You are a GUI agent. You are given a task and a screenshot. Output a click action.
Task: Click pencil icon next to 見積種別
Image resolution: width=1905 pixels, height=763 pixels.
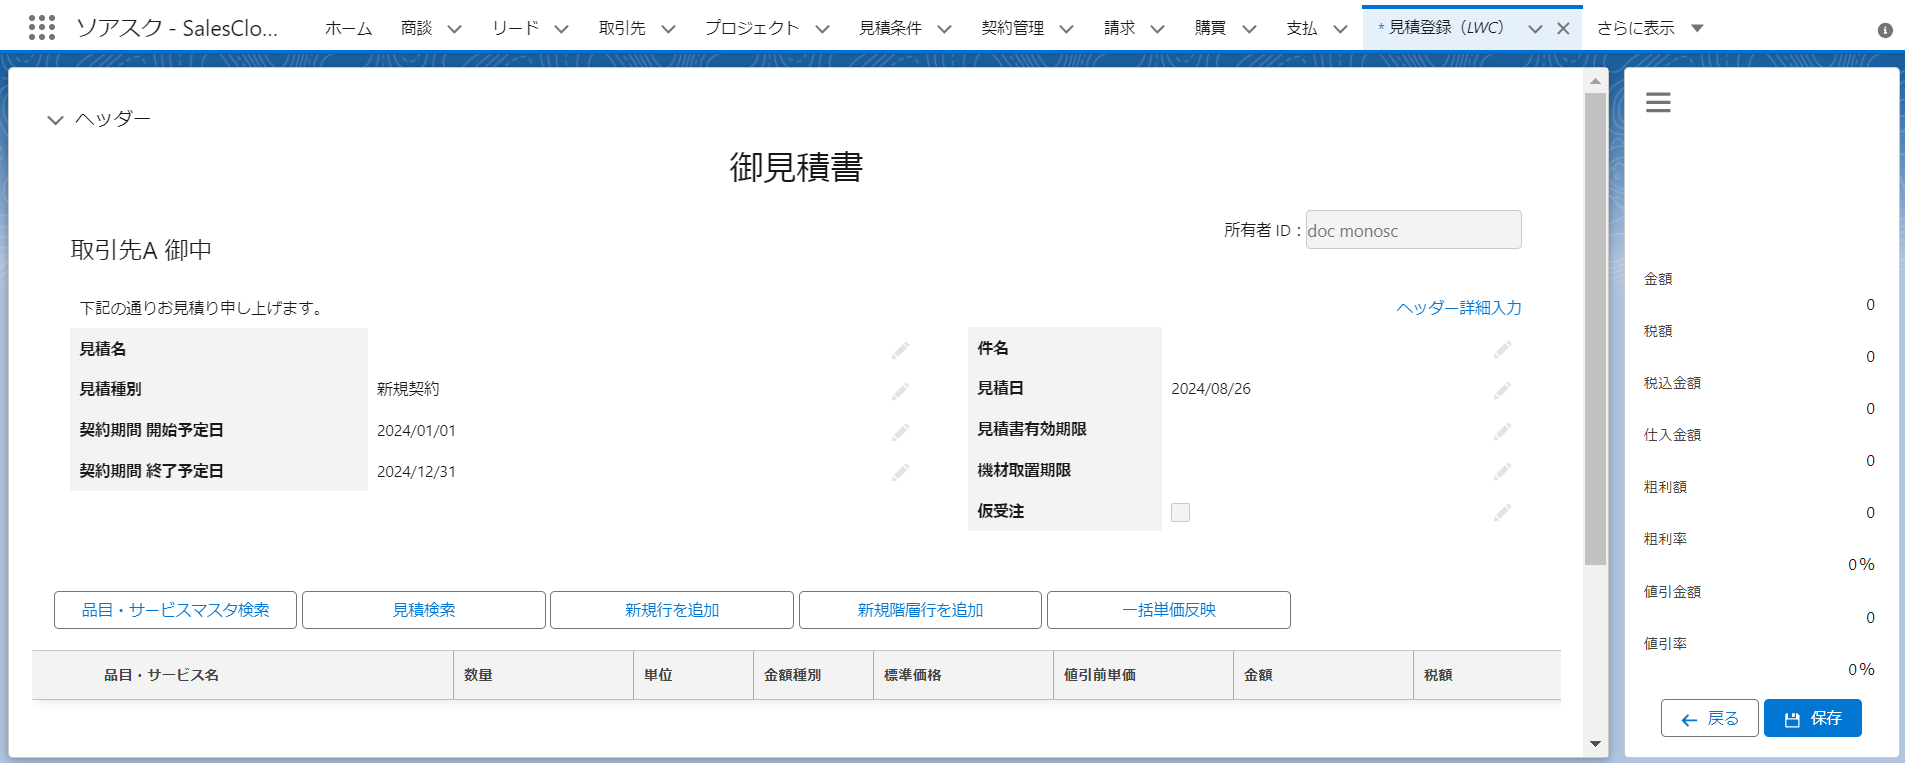click(x=900, y=391)
